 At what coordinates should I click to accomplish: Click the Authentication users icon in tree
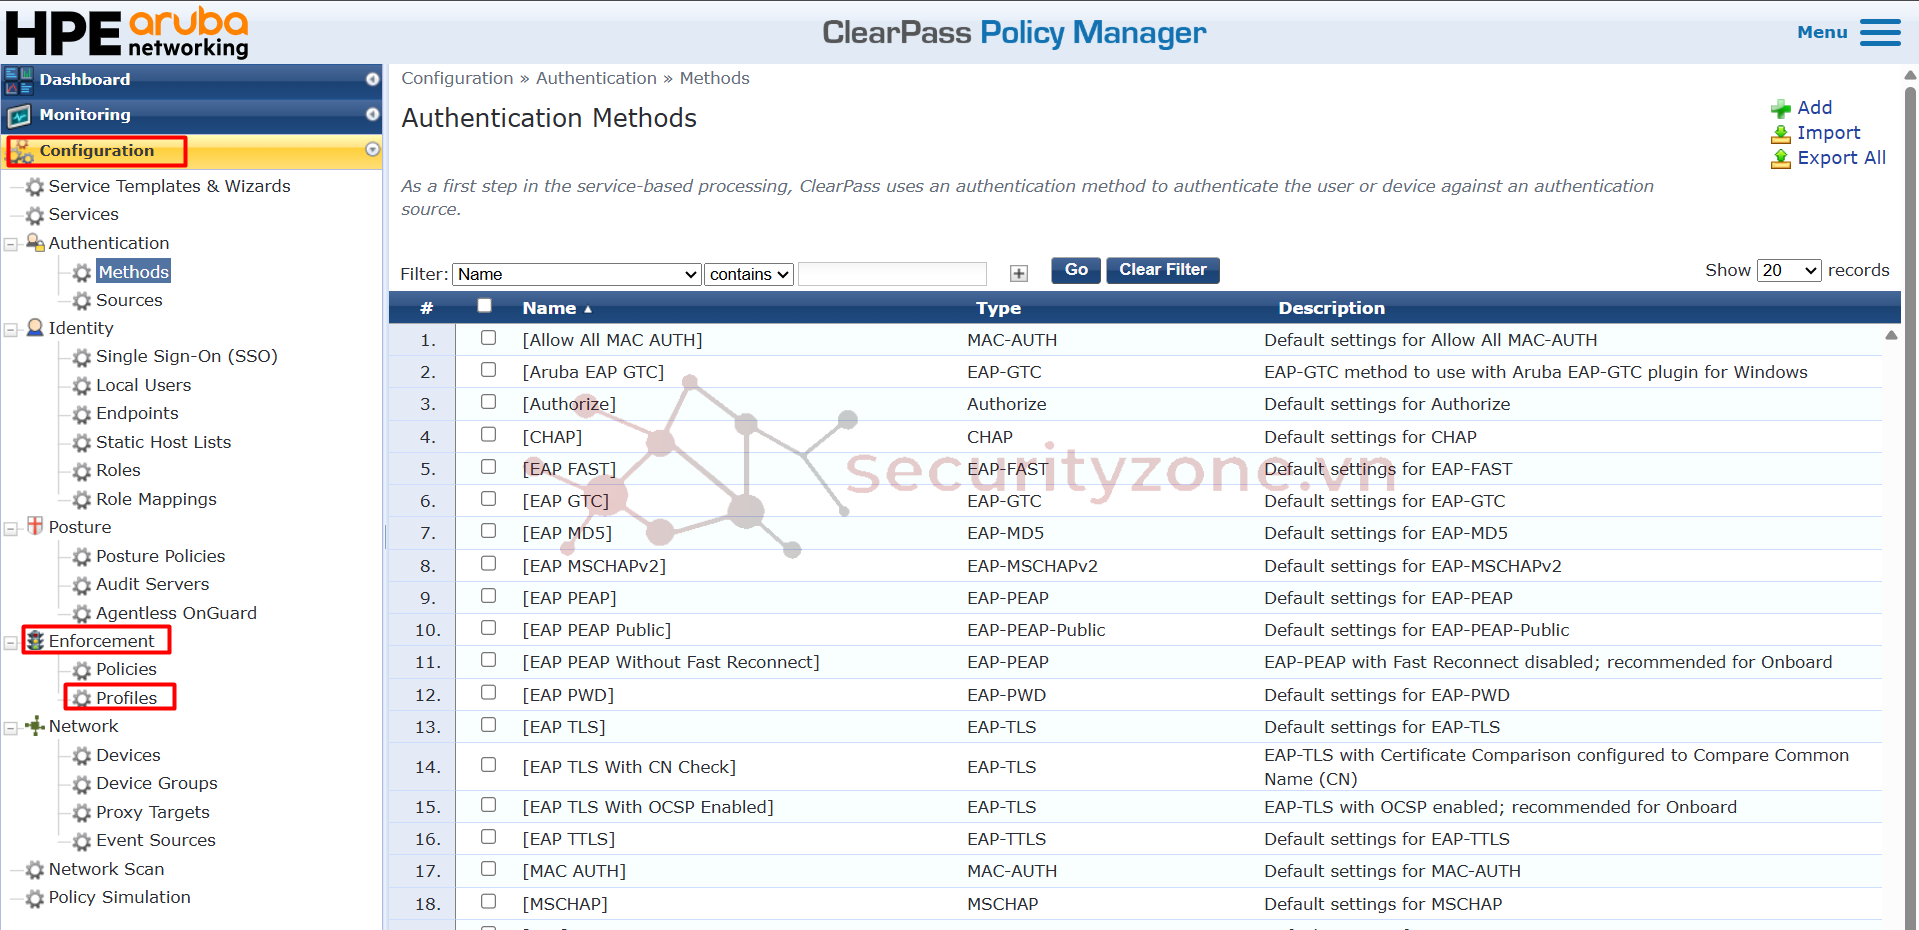(x=35, y=243)
